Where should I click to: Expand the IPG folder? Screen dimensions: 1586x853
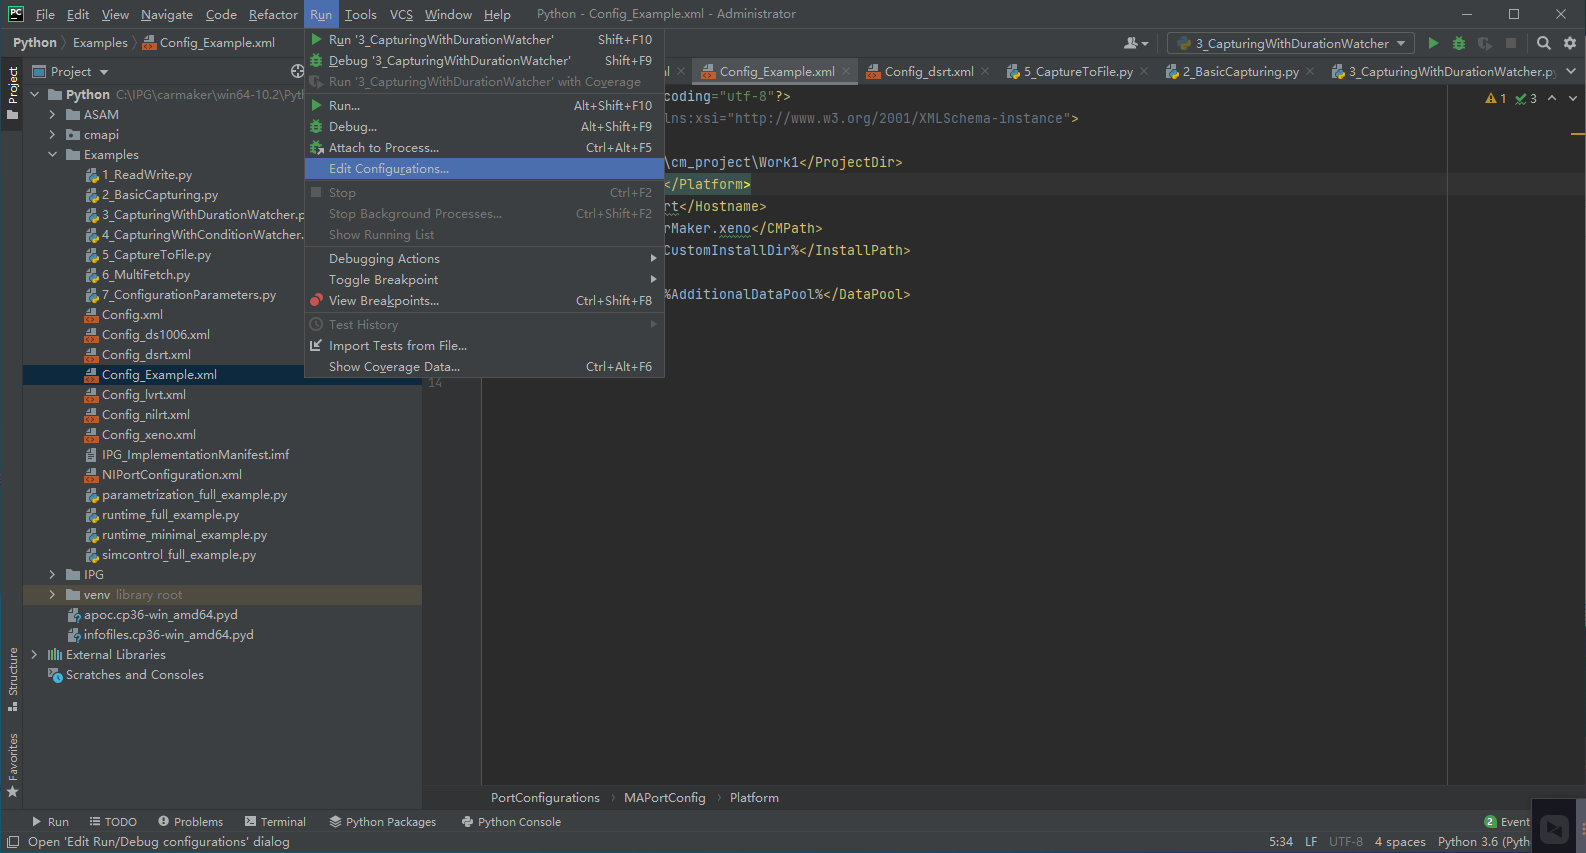[52, 575]
